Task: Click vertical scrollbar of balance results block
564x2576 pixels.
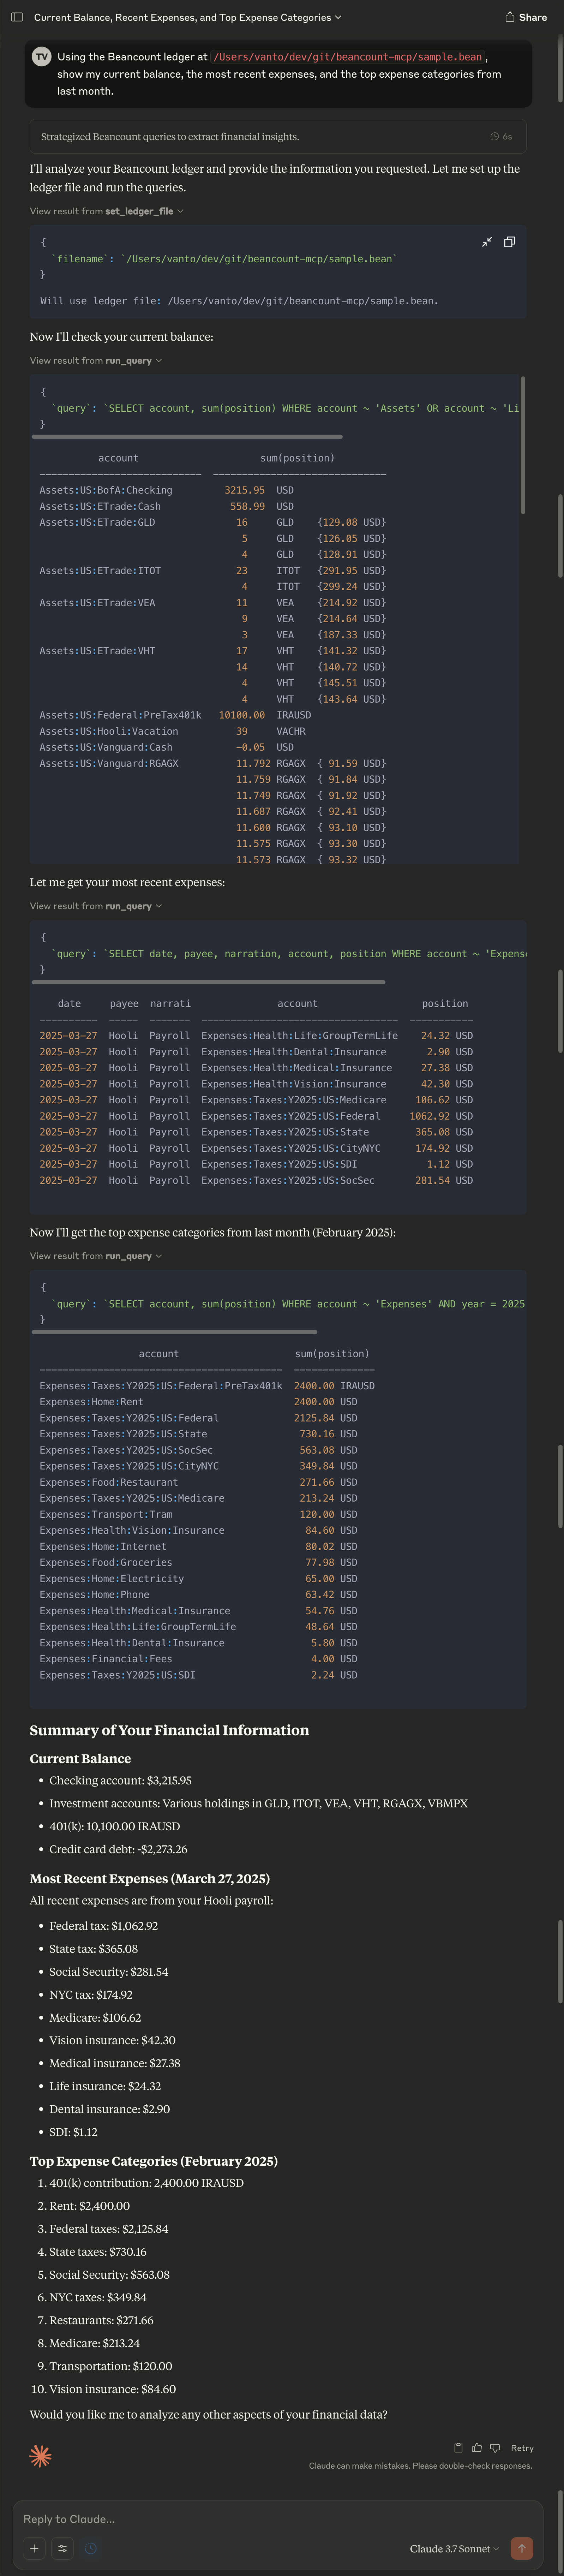Action: coord(523,445)
